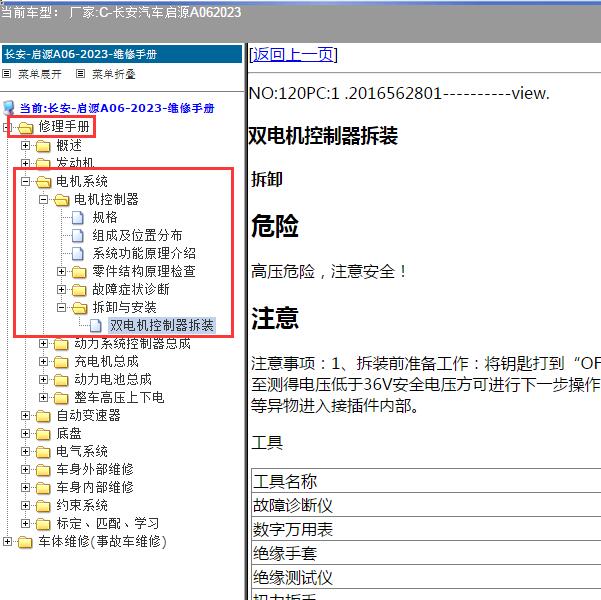Open the 当前:长安-启源A06-2023-维修手册 root link

coord(117,108)
